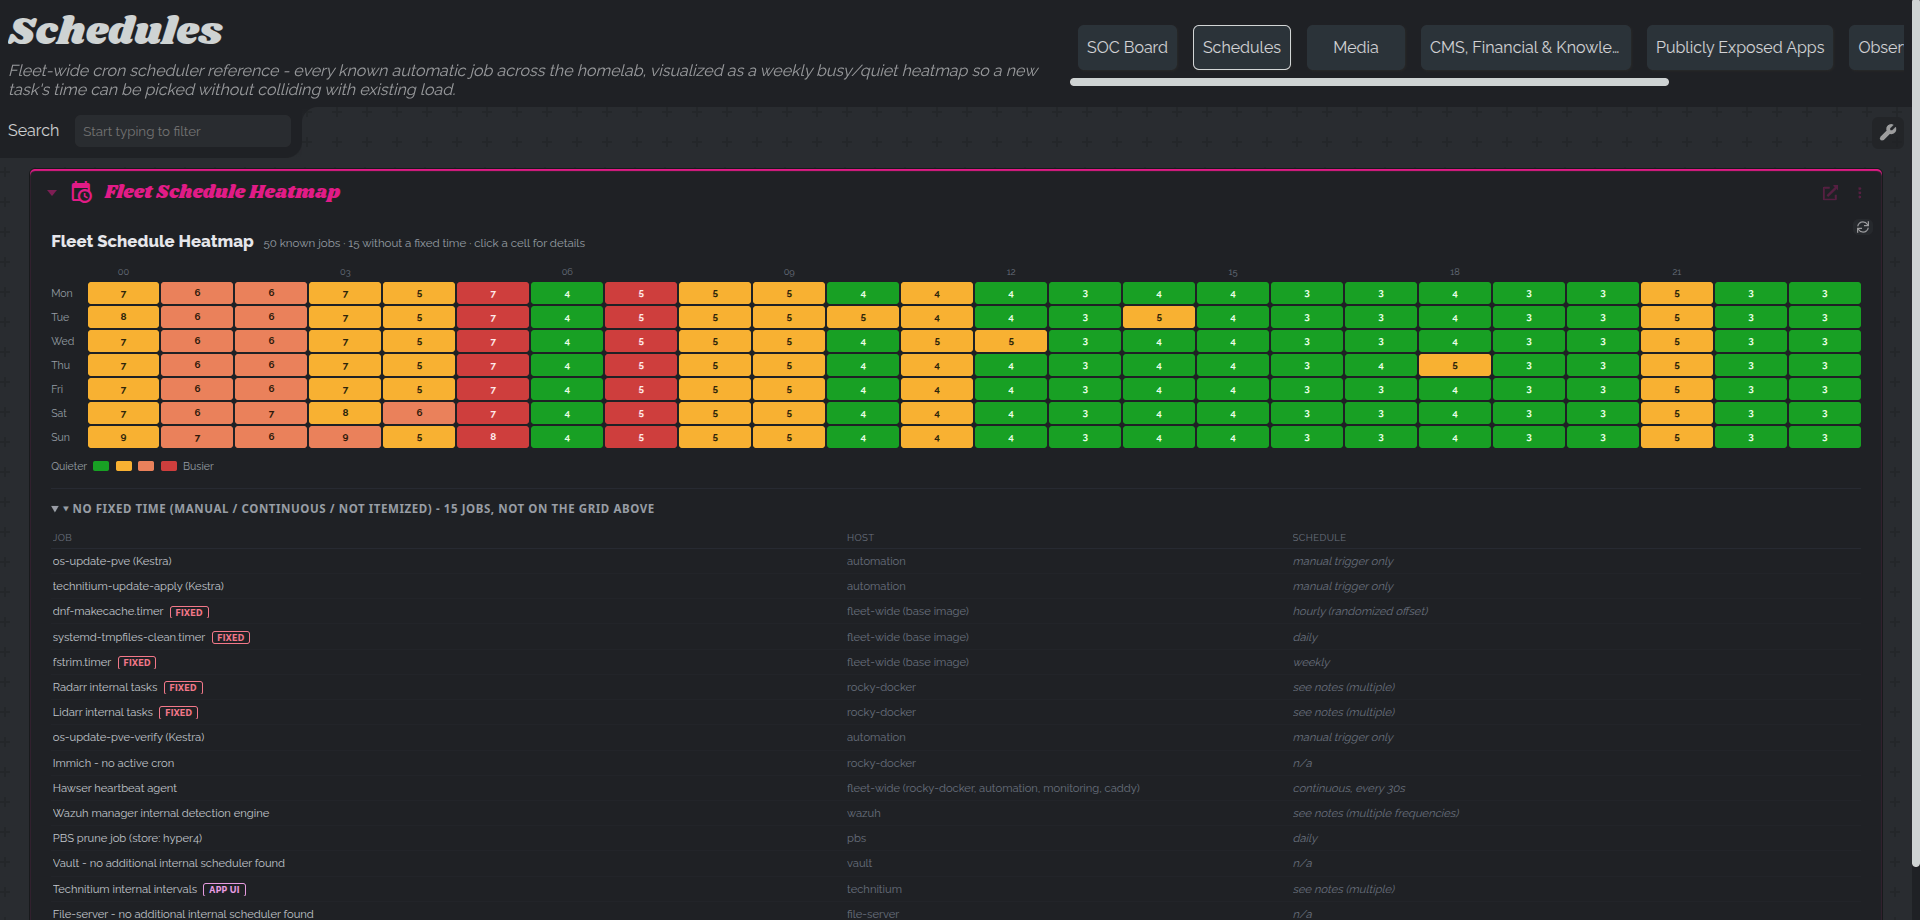Open the panel's three-dot menu
Image resolution: width=1920 pixels, height=920 pixels.
(1860, 193)
